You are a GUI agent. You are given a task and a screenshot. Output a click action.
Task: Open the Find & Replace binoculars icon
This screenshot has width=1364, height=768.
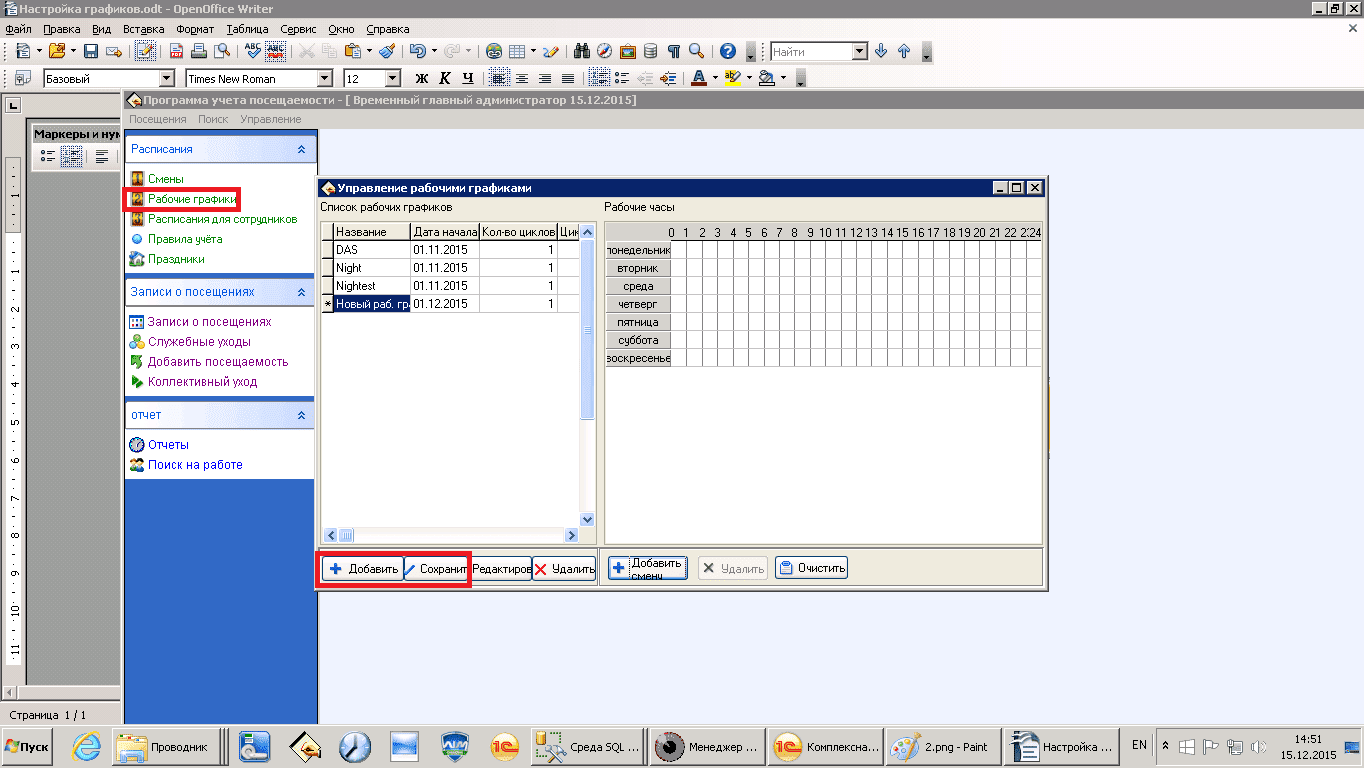(582, 51)
